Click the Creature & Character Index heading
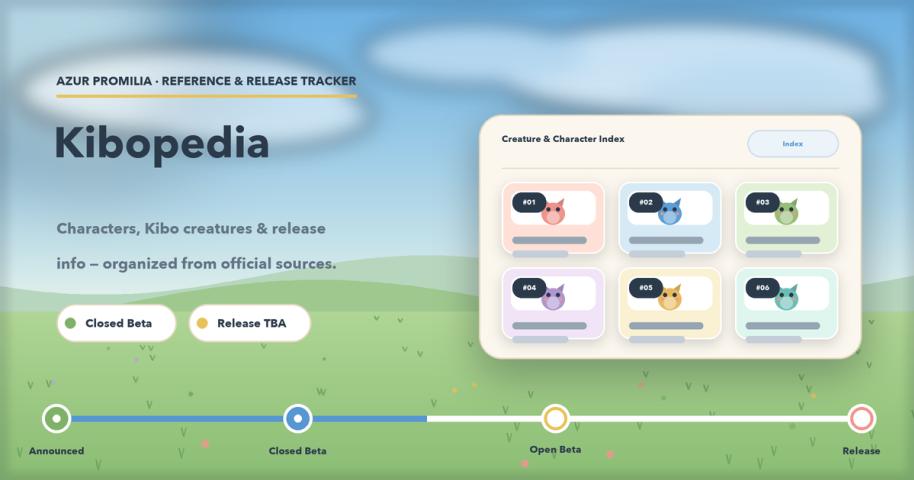Screen dimensions: 914x480 coord(563,139)
